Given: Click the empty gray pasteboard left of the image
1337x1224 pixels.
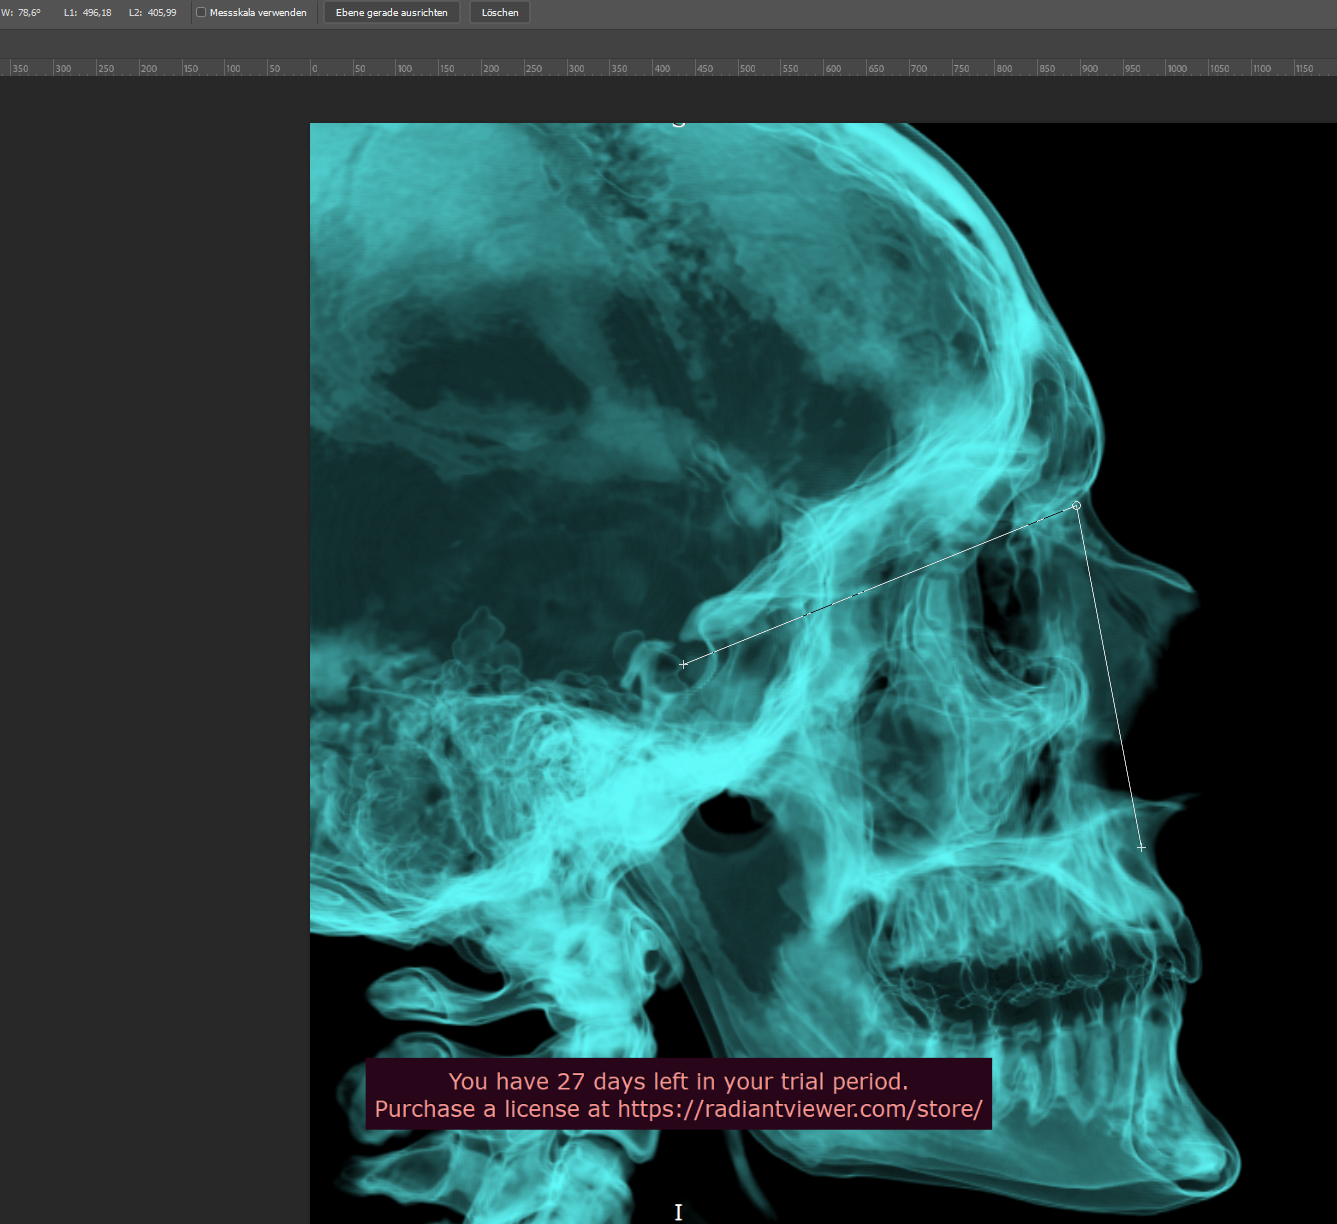Looking at the screenshot, I should (x=150, y=600).
